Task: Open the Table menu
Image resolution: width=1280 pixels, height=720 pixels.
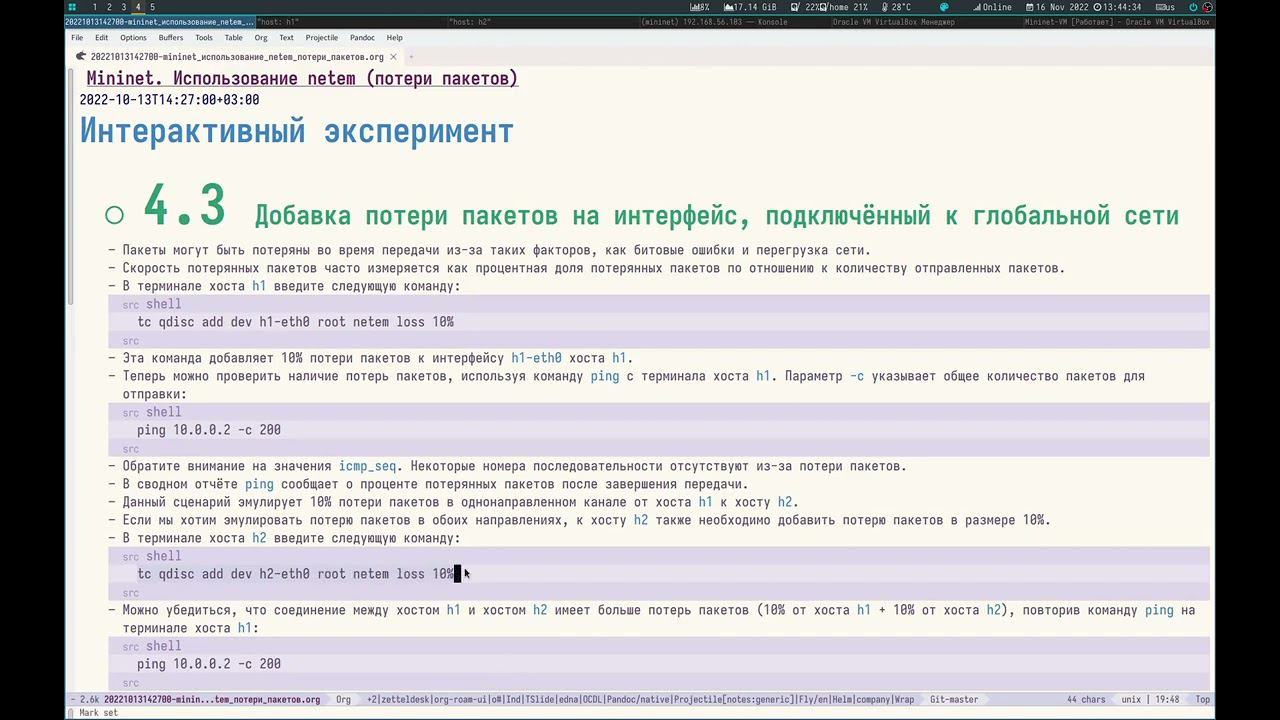Action: [233, 38]
